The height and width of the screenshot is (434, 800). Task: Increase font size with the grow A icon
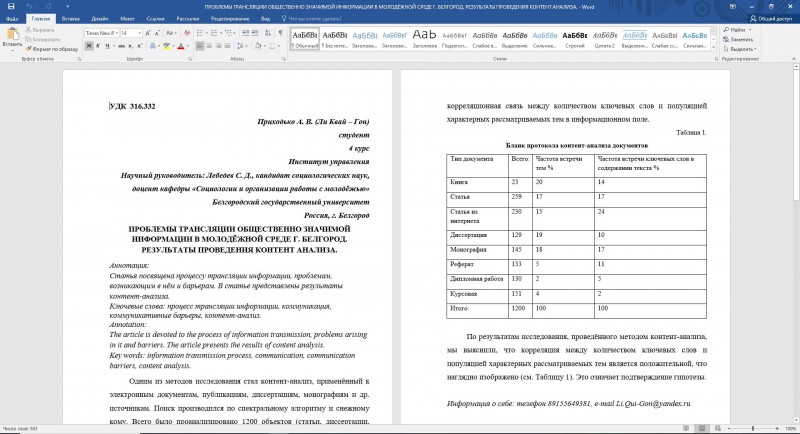pos(148,33)
